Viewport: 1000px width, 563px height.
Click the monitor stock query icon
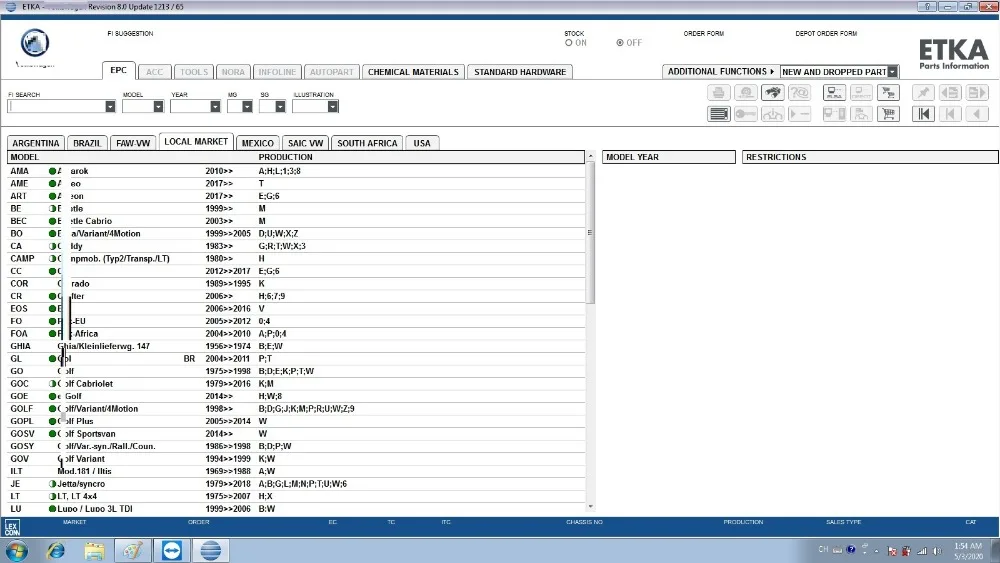[x=834, y=92]
